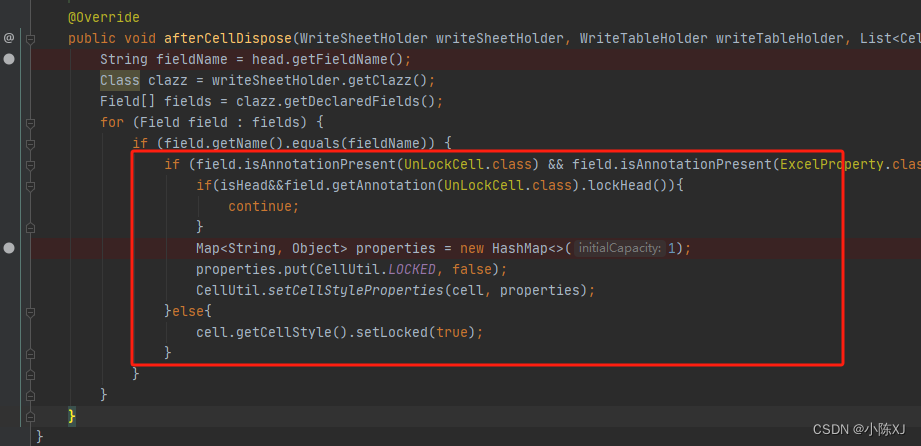Click the setCellStyleProperties method call
The height and width of the screenshot is (446, 921).
click(x=355, y=291)
